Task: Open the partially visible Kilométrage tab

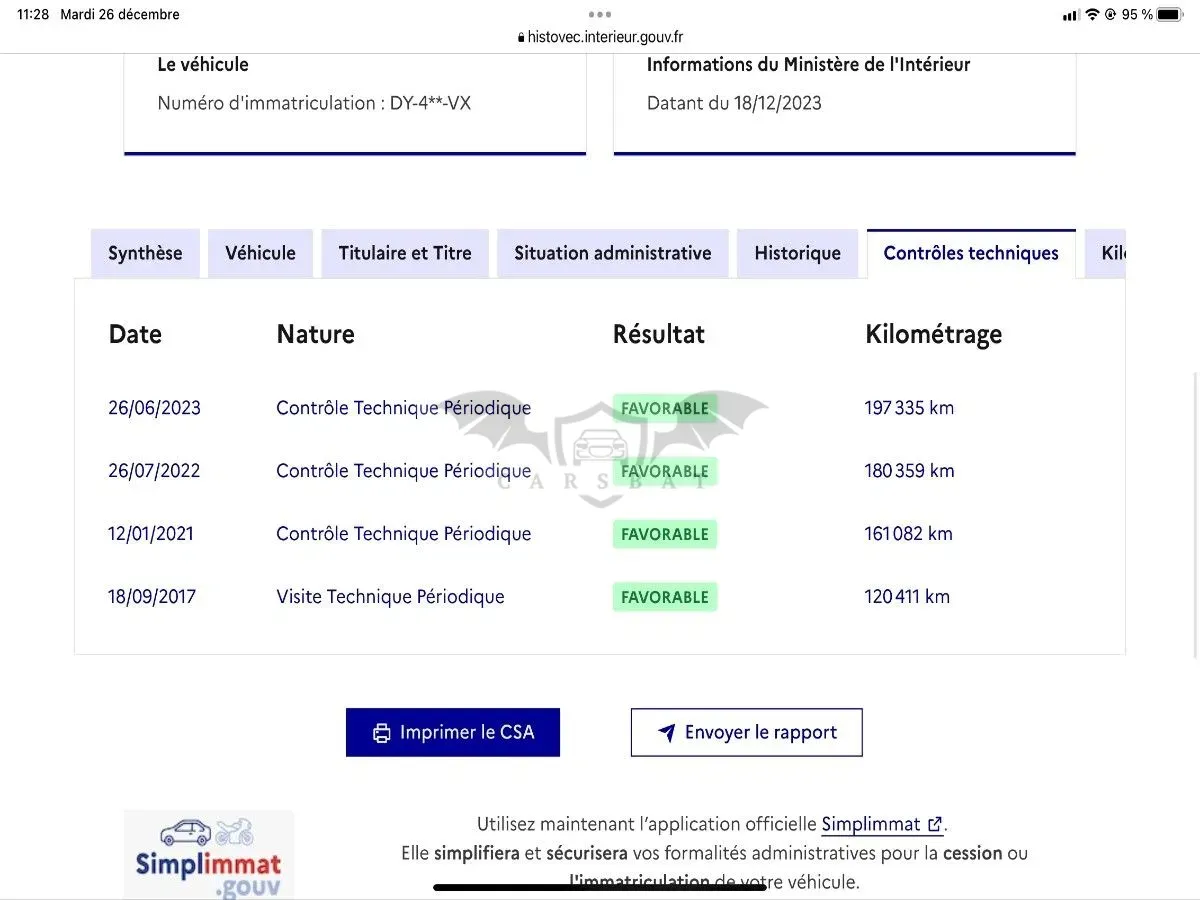Action: click(1105, 253)
